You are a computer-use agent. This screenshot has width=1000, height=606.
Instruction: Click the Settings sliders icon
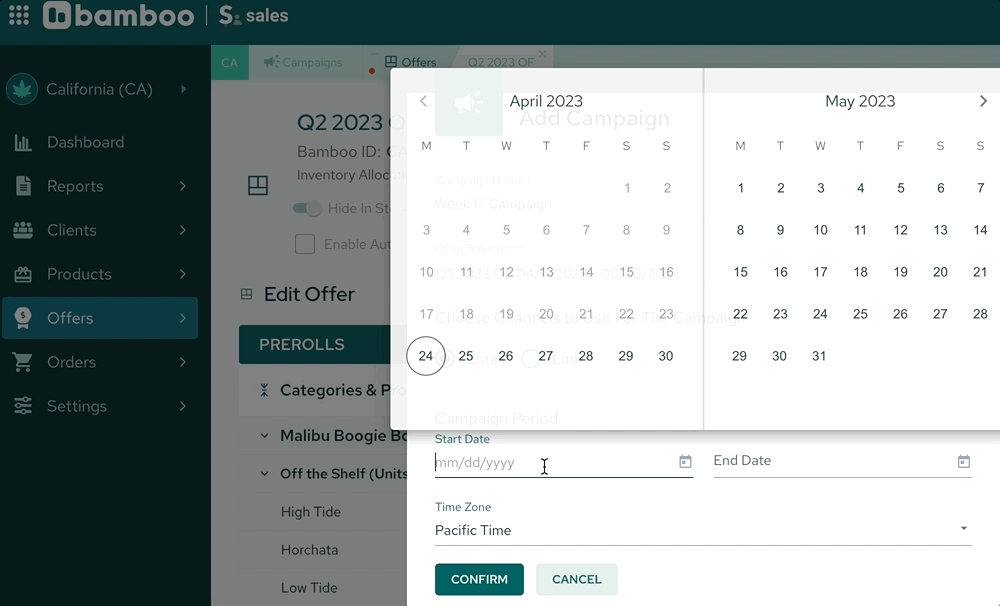23,406
